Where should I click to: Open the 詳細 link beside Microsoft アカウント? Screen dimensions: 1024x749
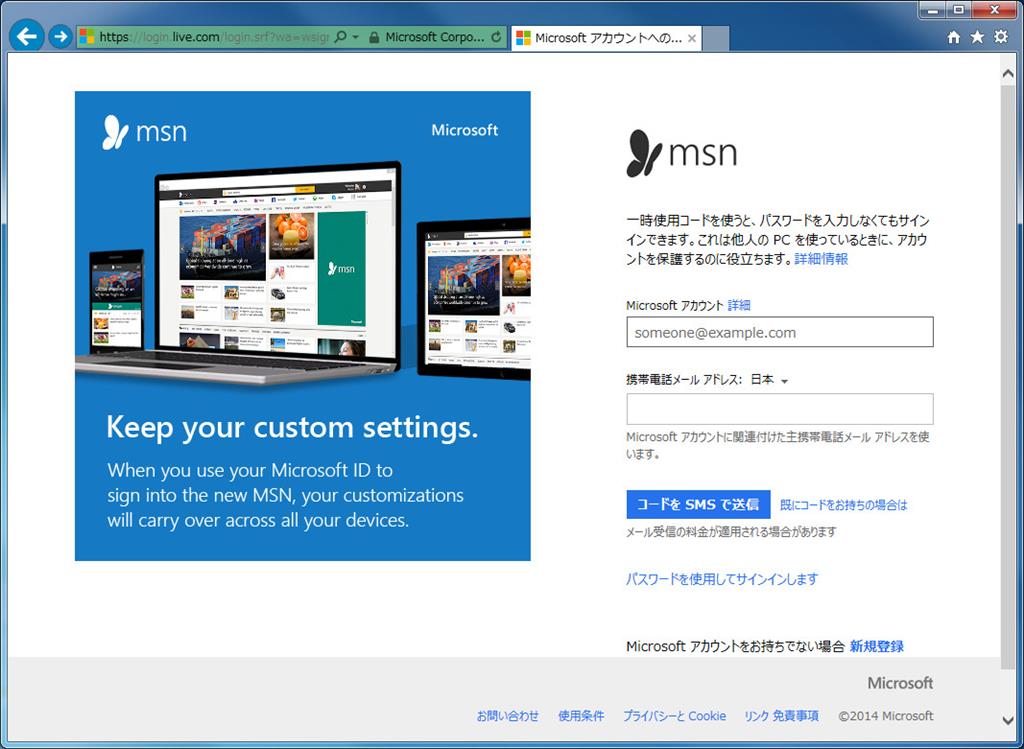click(x=739, y=305)
